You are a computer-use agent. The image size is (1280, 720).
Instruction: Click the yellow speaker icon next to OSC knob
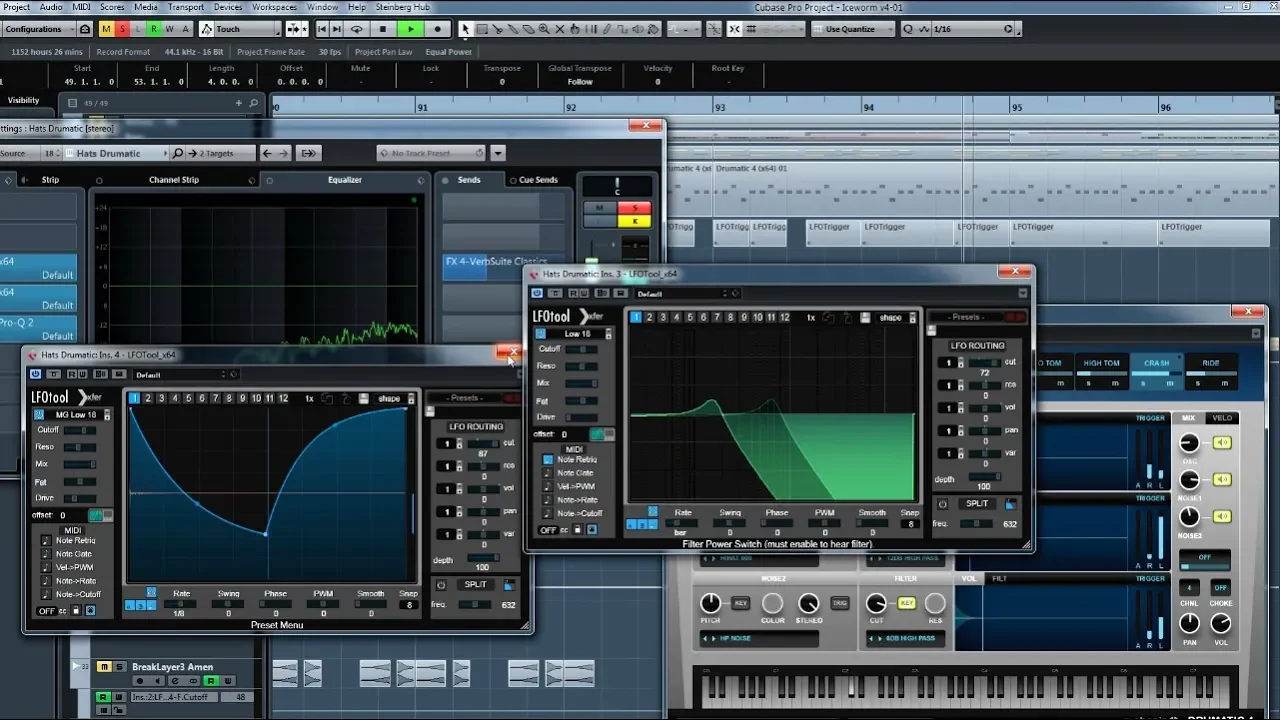[1222, 443]
